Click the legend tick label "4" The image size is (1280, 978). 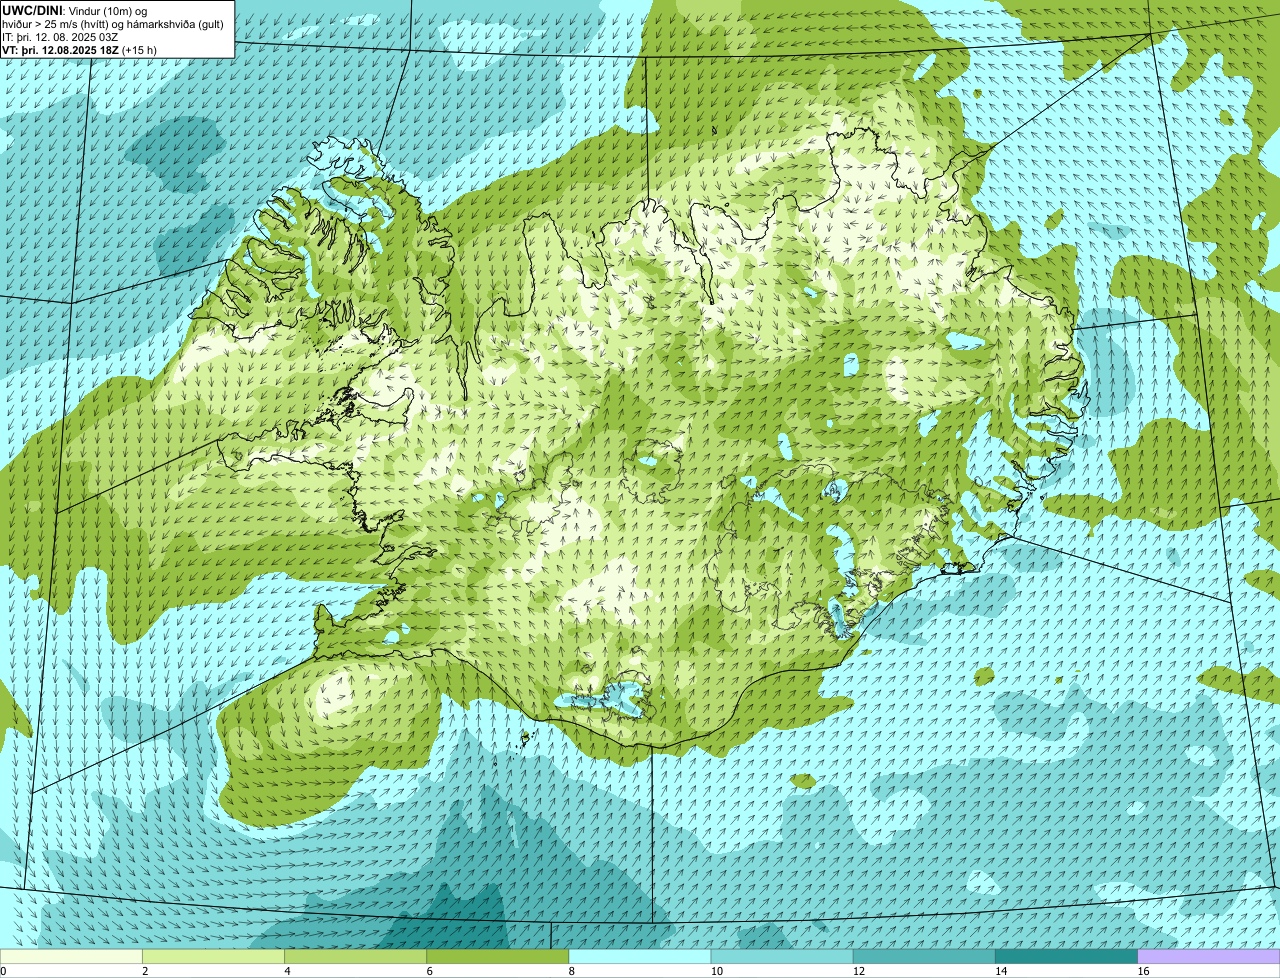287,971
